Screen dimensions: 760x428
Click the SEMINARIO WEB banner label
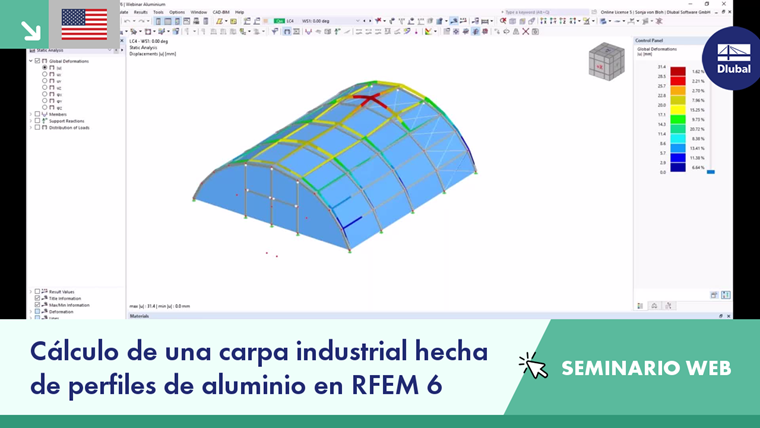(x=646, y=368)
